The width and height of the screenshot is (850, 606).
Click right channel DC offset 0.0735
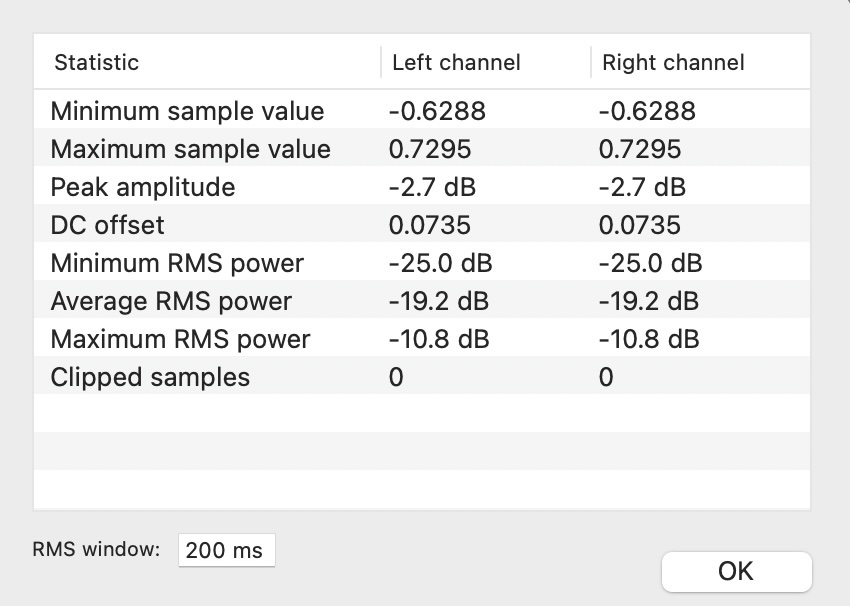click(x=640, y=225)
